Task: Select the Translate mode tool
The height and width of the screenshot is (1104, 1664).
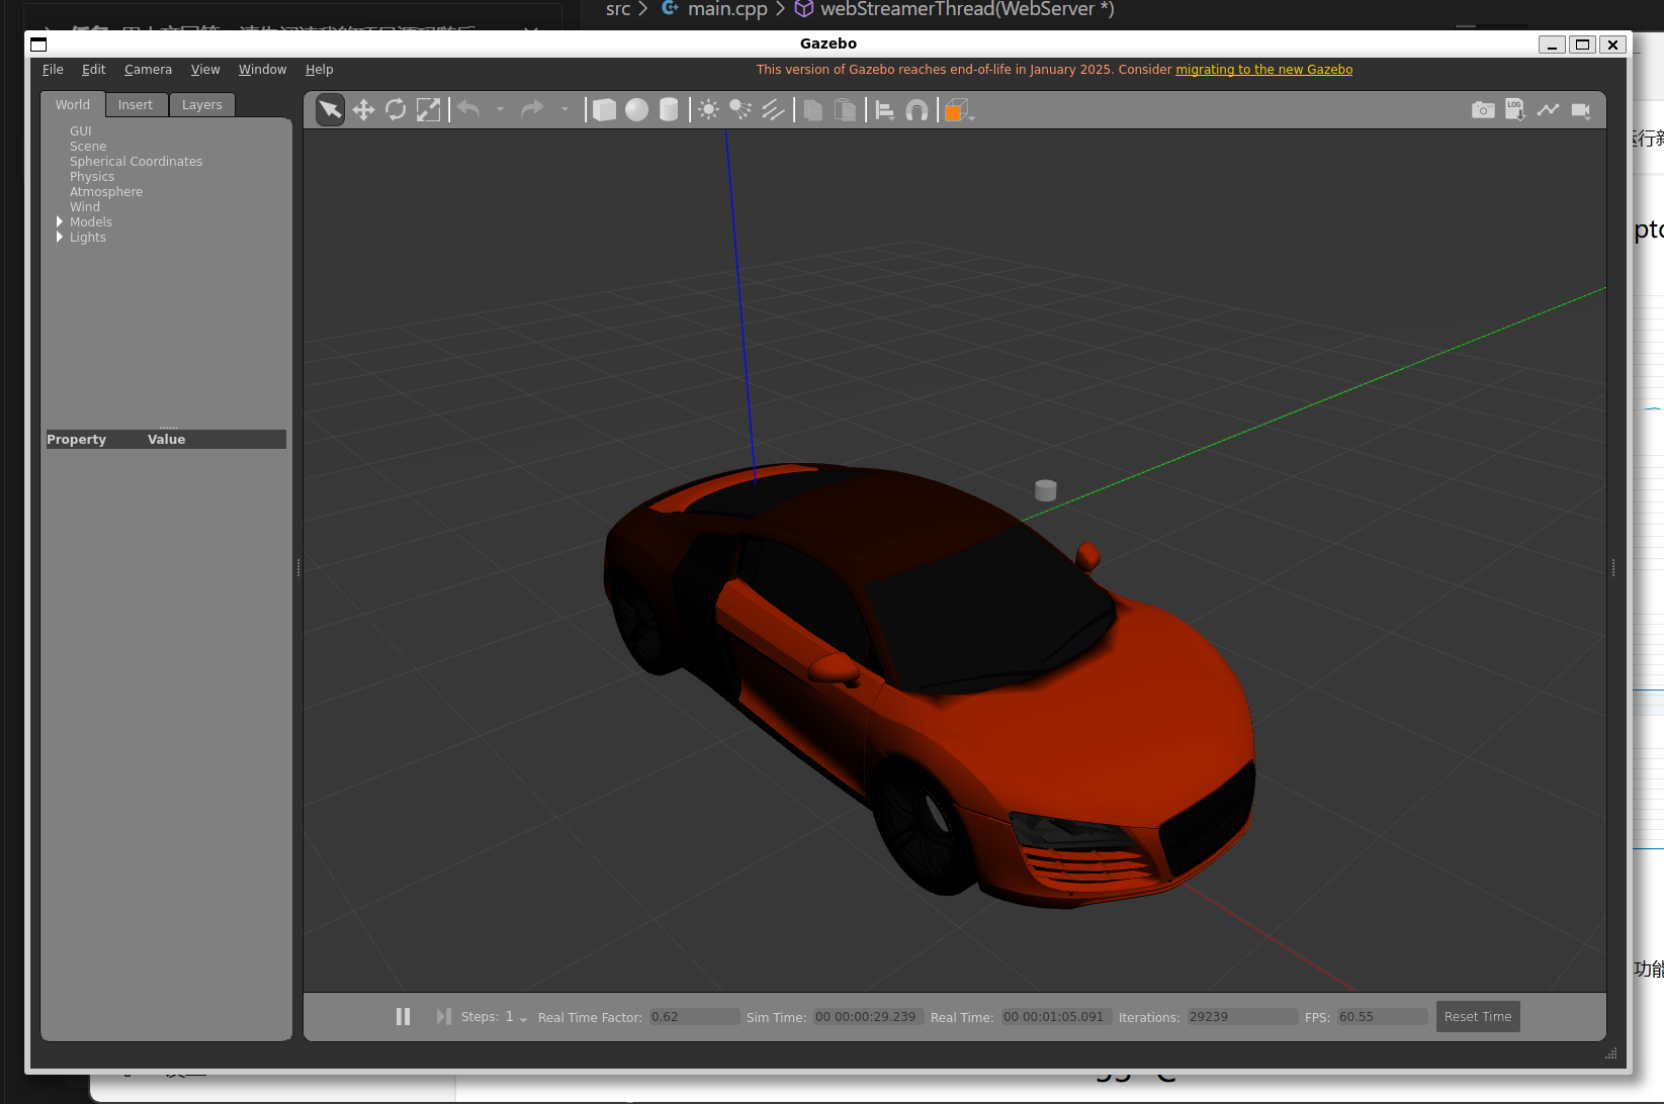Action: click(363, 110)
